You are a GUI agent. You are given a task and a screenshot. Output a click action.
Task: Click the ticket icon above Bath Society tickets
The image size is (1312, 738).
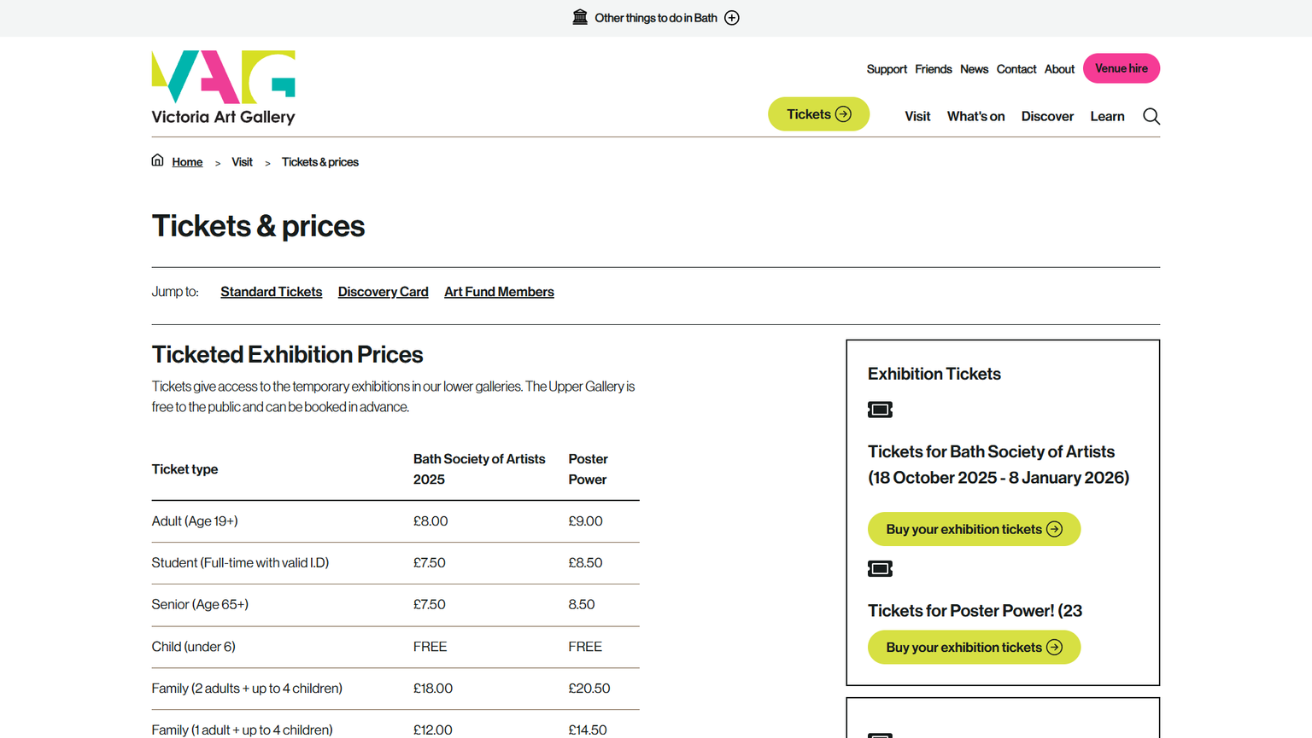coord(880,409)
